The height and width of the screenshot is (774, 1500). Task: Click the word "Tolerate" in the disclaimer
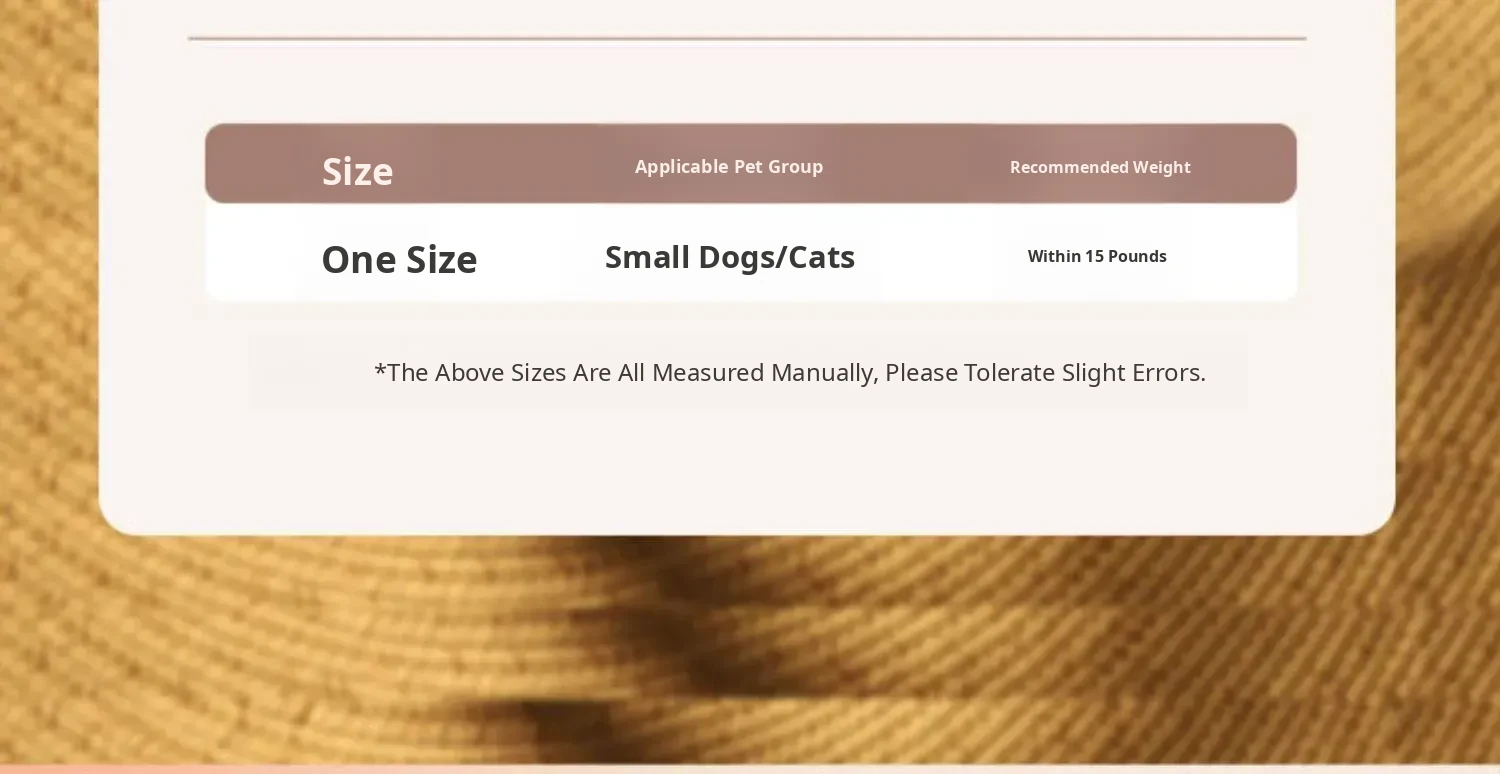click(1009, 372)
